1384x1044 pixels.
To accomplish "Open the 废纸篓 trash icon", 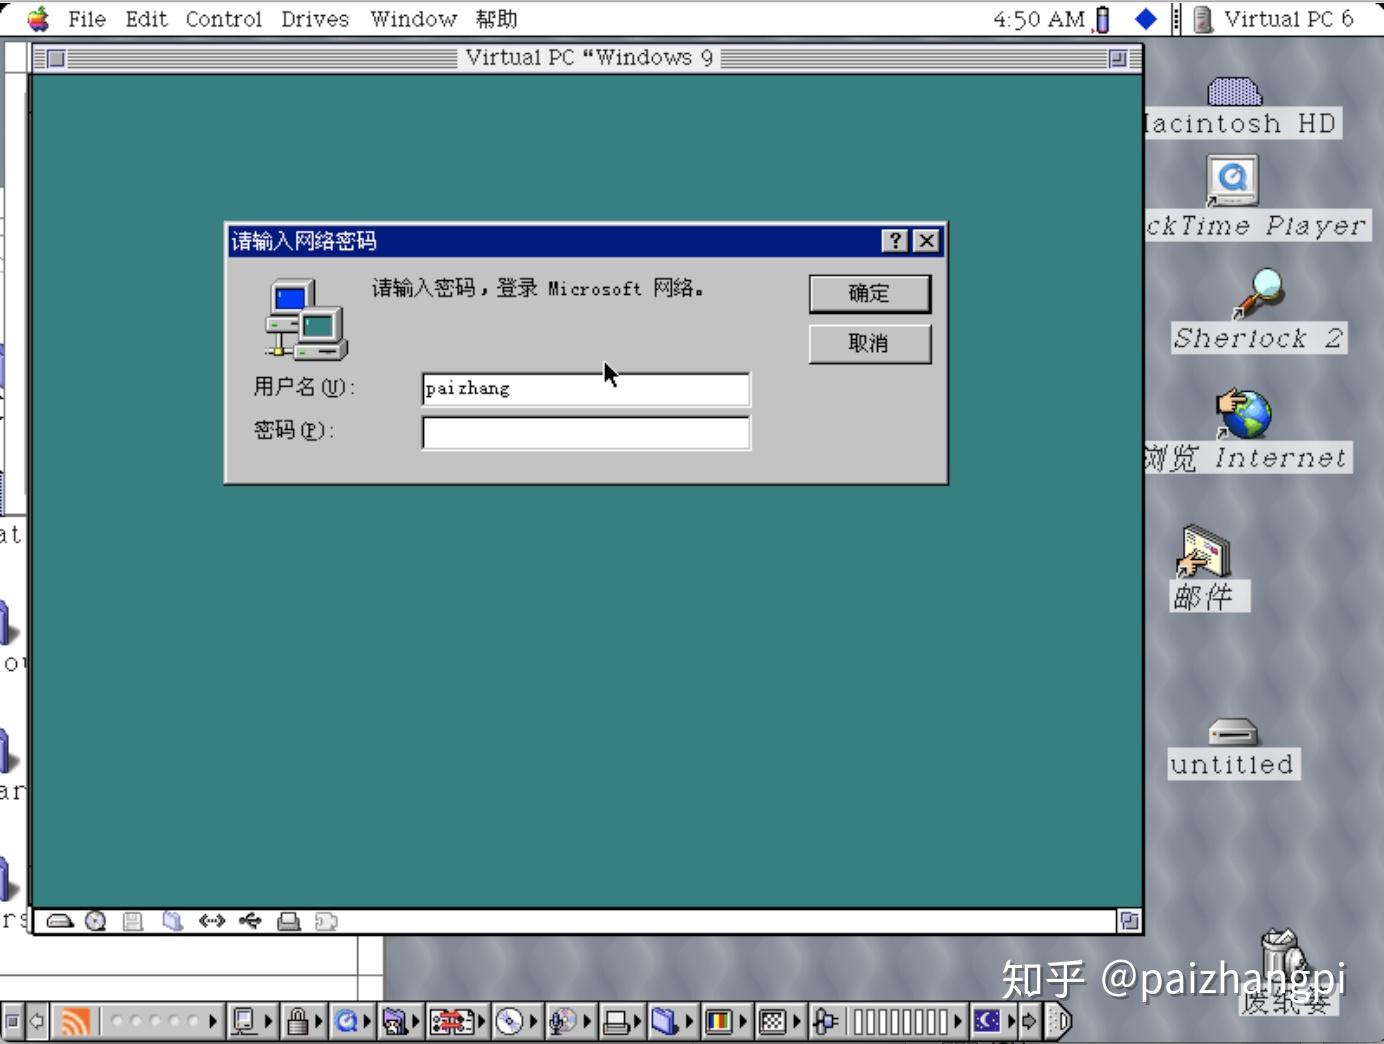I will tap(1285, 962).
